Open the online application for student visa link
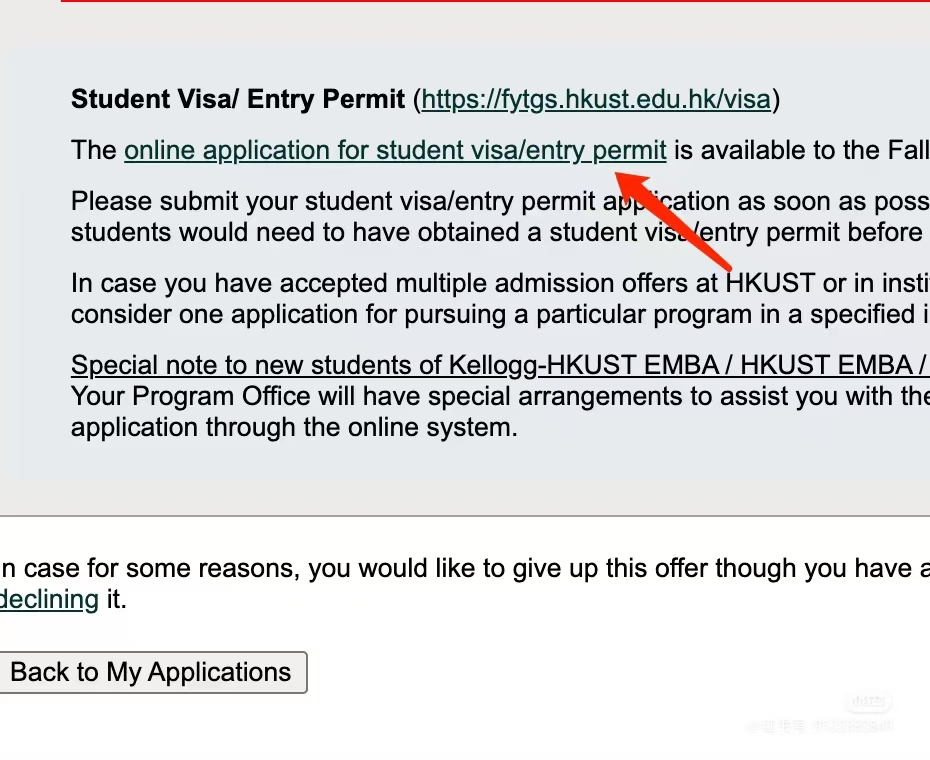This screenshot has width=930, height=760. pos(395,151)
